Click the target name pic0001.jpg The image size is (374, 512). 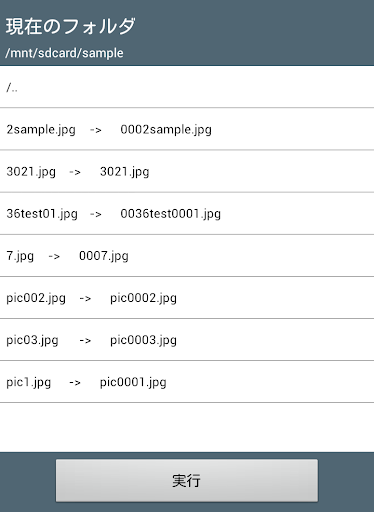pyautogui.click(x=133, y=382)
